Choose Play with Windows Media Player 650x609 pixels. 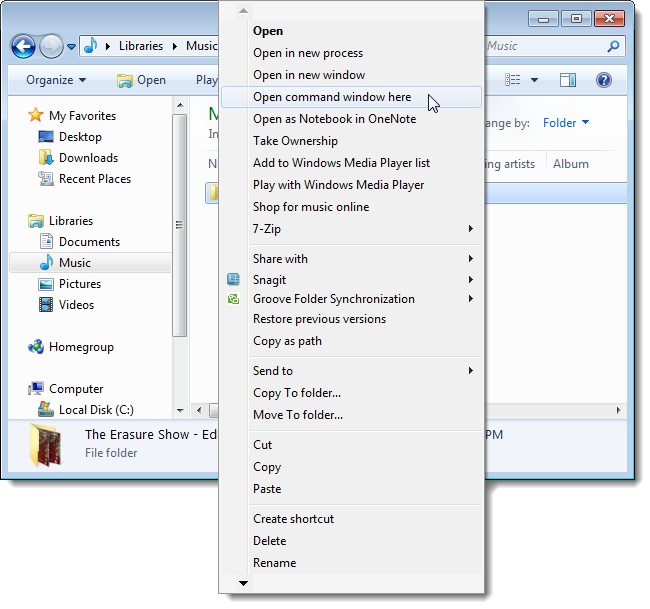coord(352,185)
